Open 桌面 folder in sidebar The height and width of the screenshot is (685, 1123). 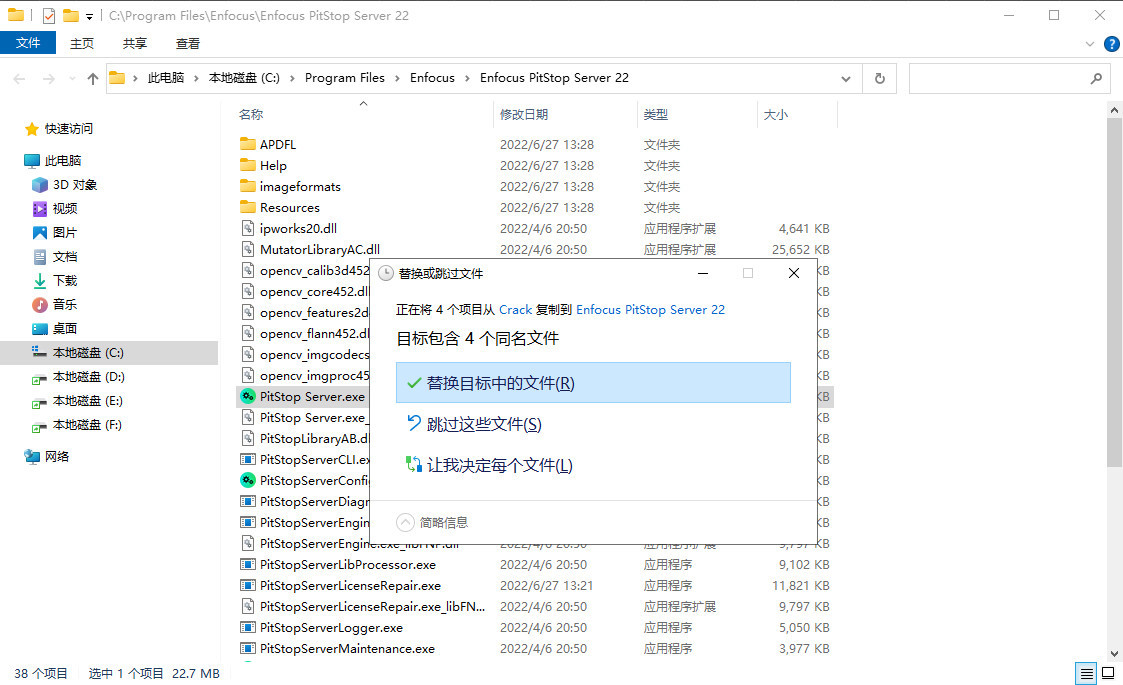pos(64,329)
